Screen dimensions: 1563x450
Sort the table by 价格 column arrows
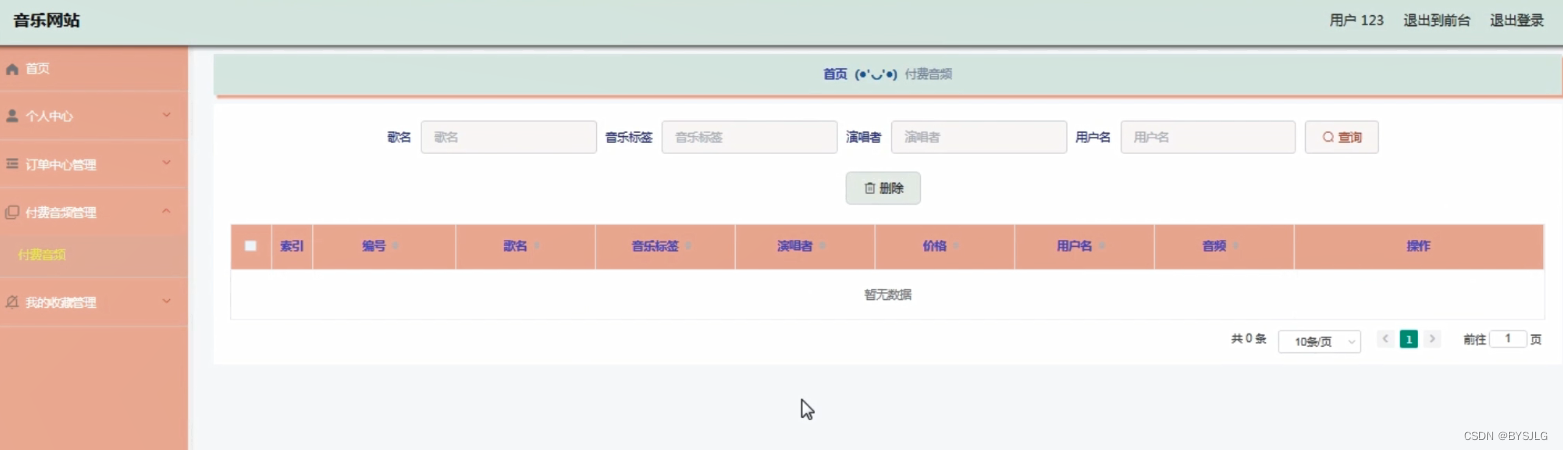[x=957, y=246]
